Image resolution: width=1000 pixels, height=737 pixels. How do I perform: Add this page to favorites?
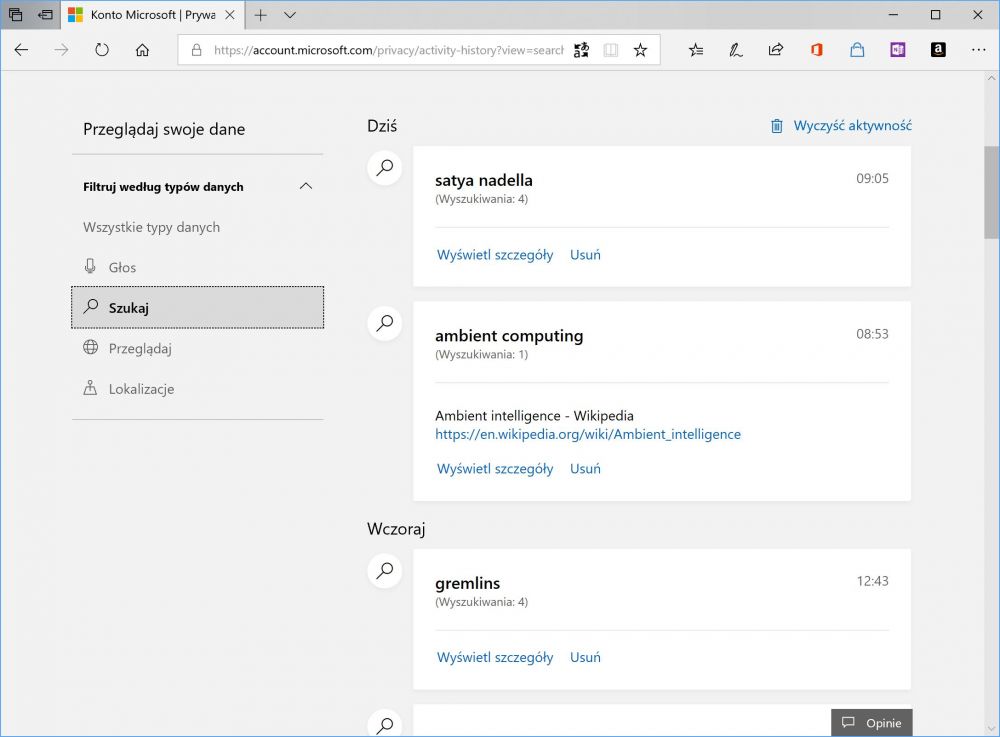pos(640,50)
